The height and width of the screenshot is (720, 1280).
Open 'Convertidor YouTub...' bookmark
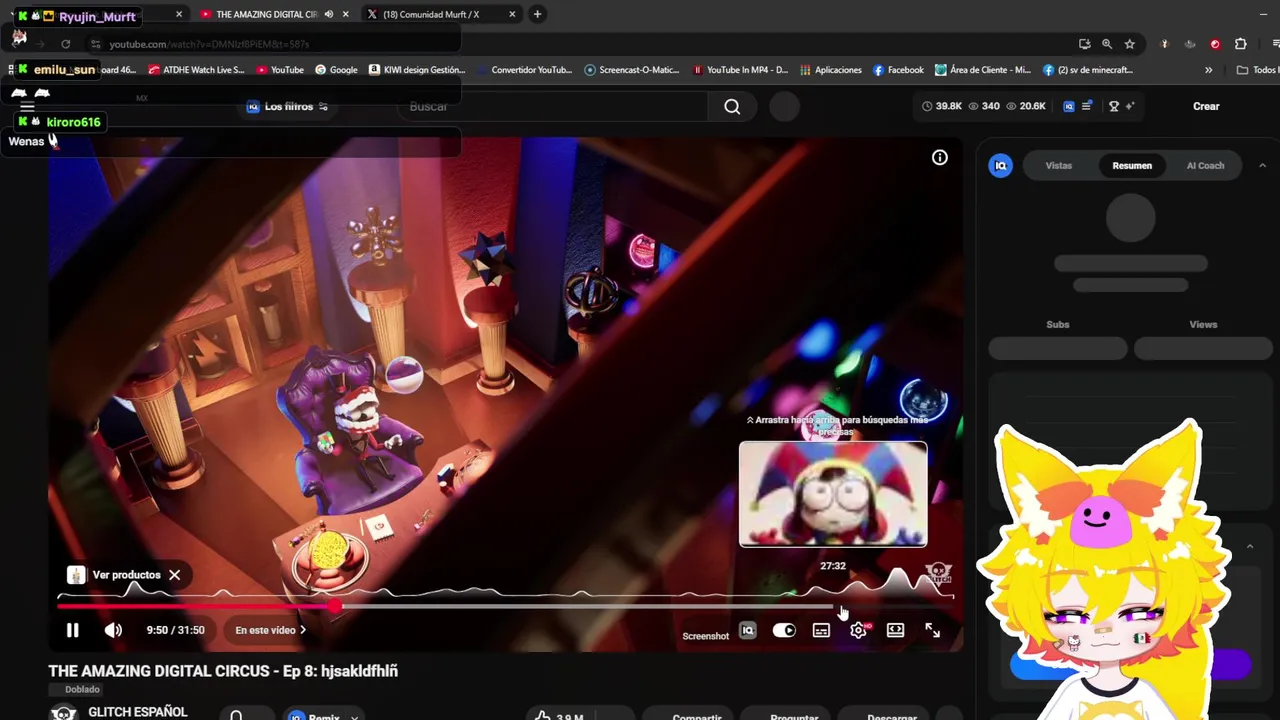(x=524, y=70)
